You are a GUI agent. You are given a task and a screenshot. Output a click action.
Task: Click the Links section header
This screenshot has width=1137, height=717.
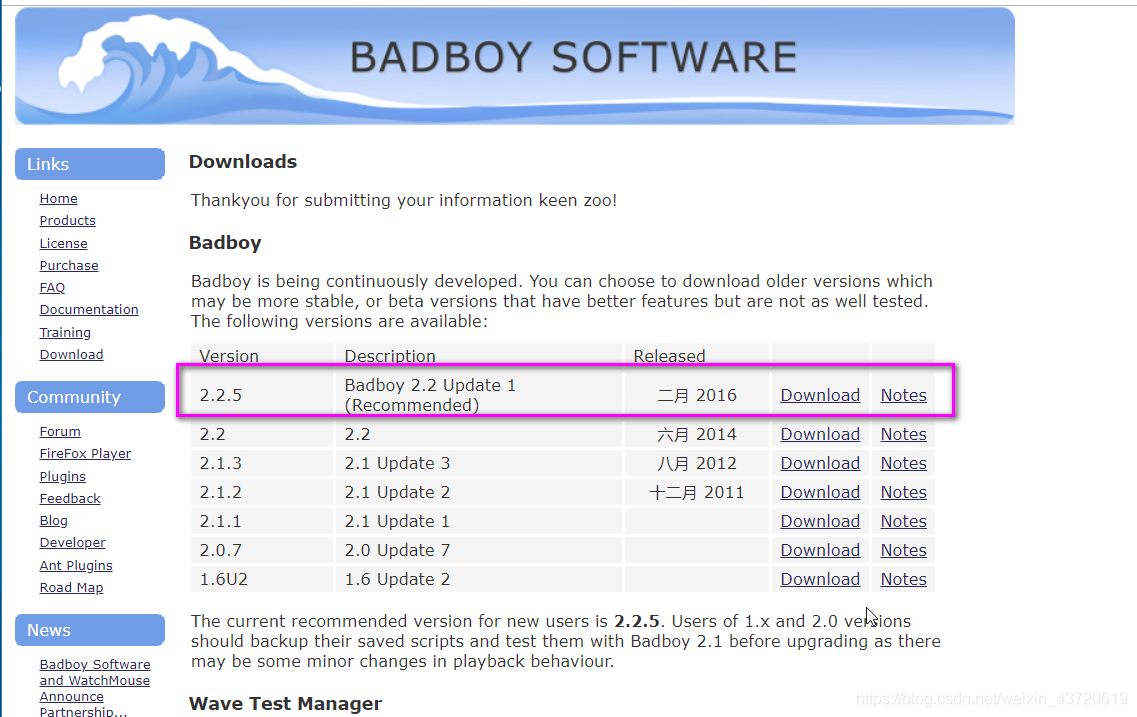pyautogui.click(x=90, y=164)
